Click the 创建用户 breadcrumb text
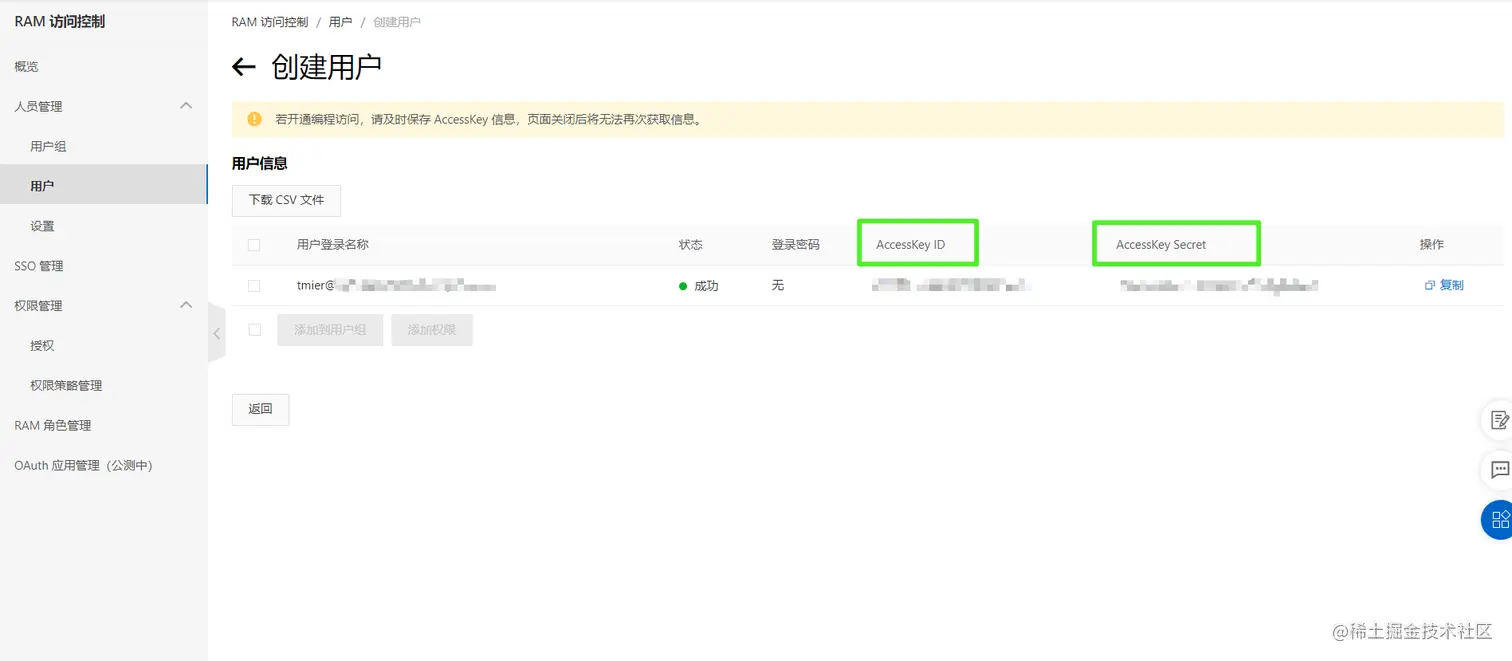Screen dimensions: 1512x661 coord(397,22)
